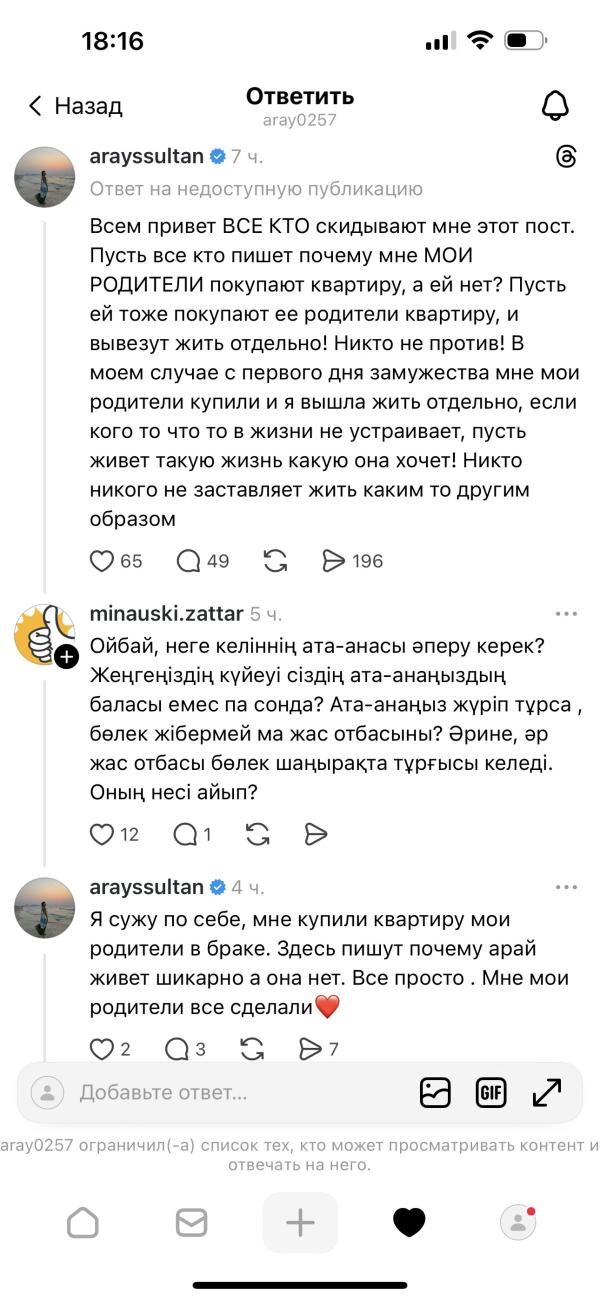Viewport: 600px width, 1300px height.
Task: Like arayssultan's bottom comment showing 2 likes
Action: 103,1048
